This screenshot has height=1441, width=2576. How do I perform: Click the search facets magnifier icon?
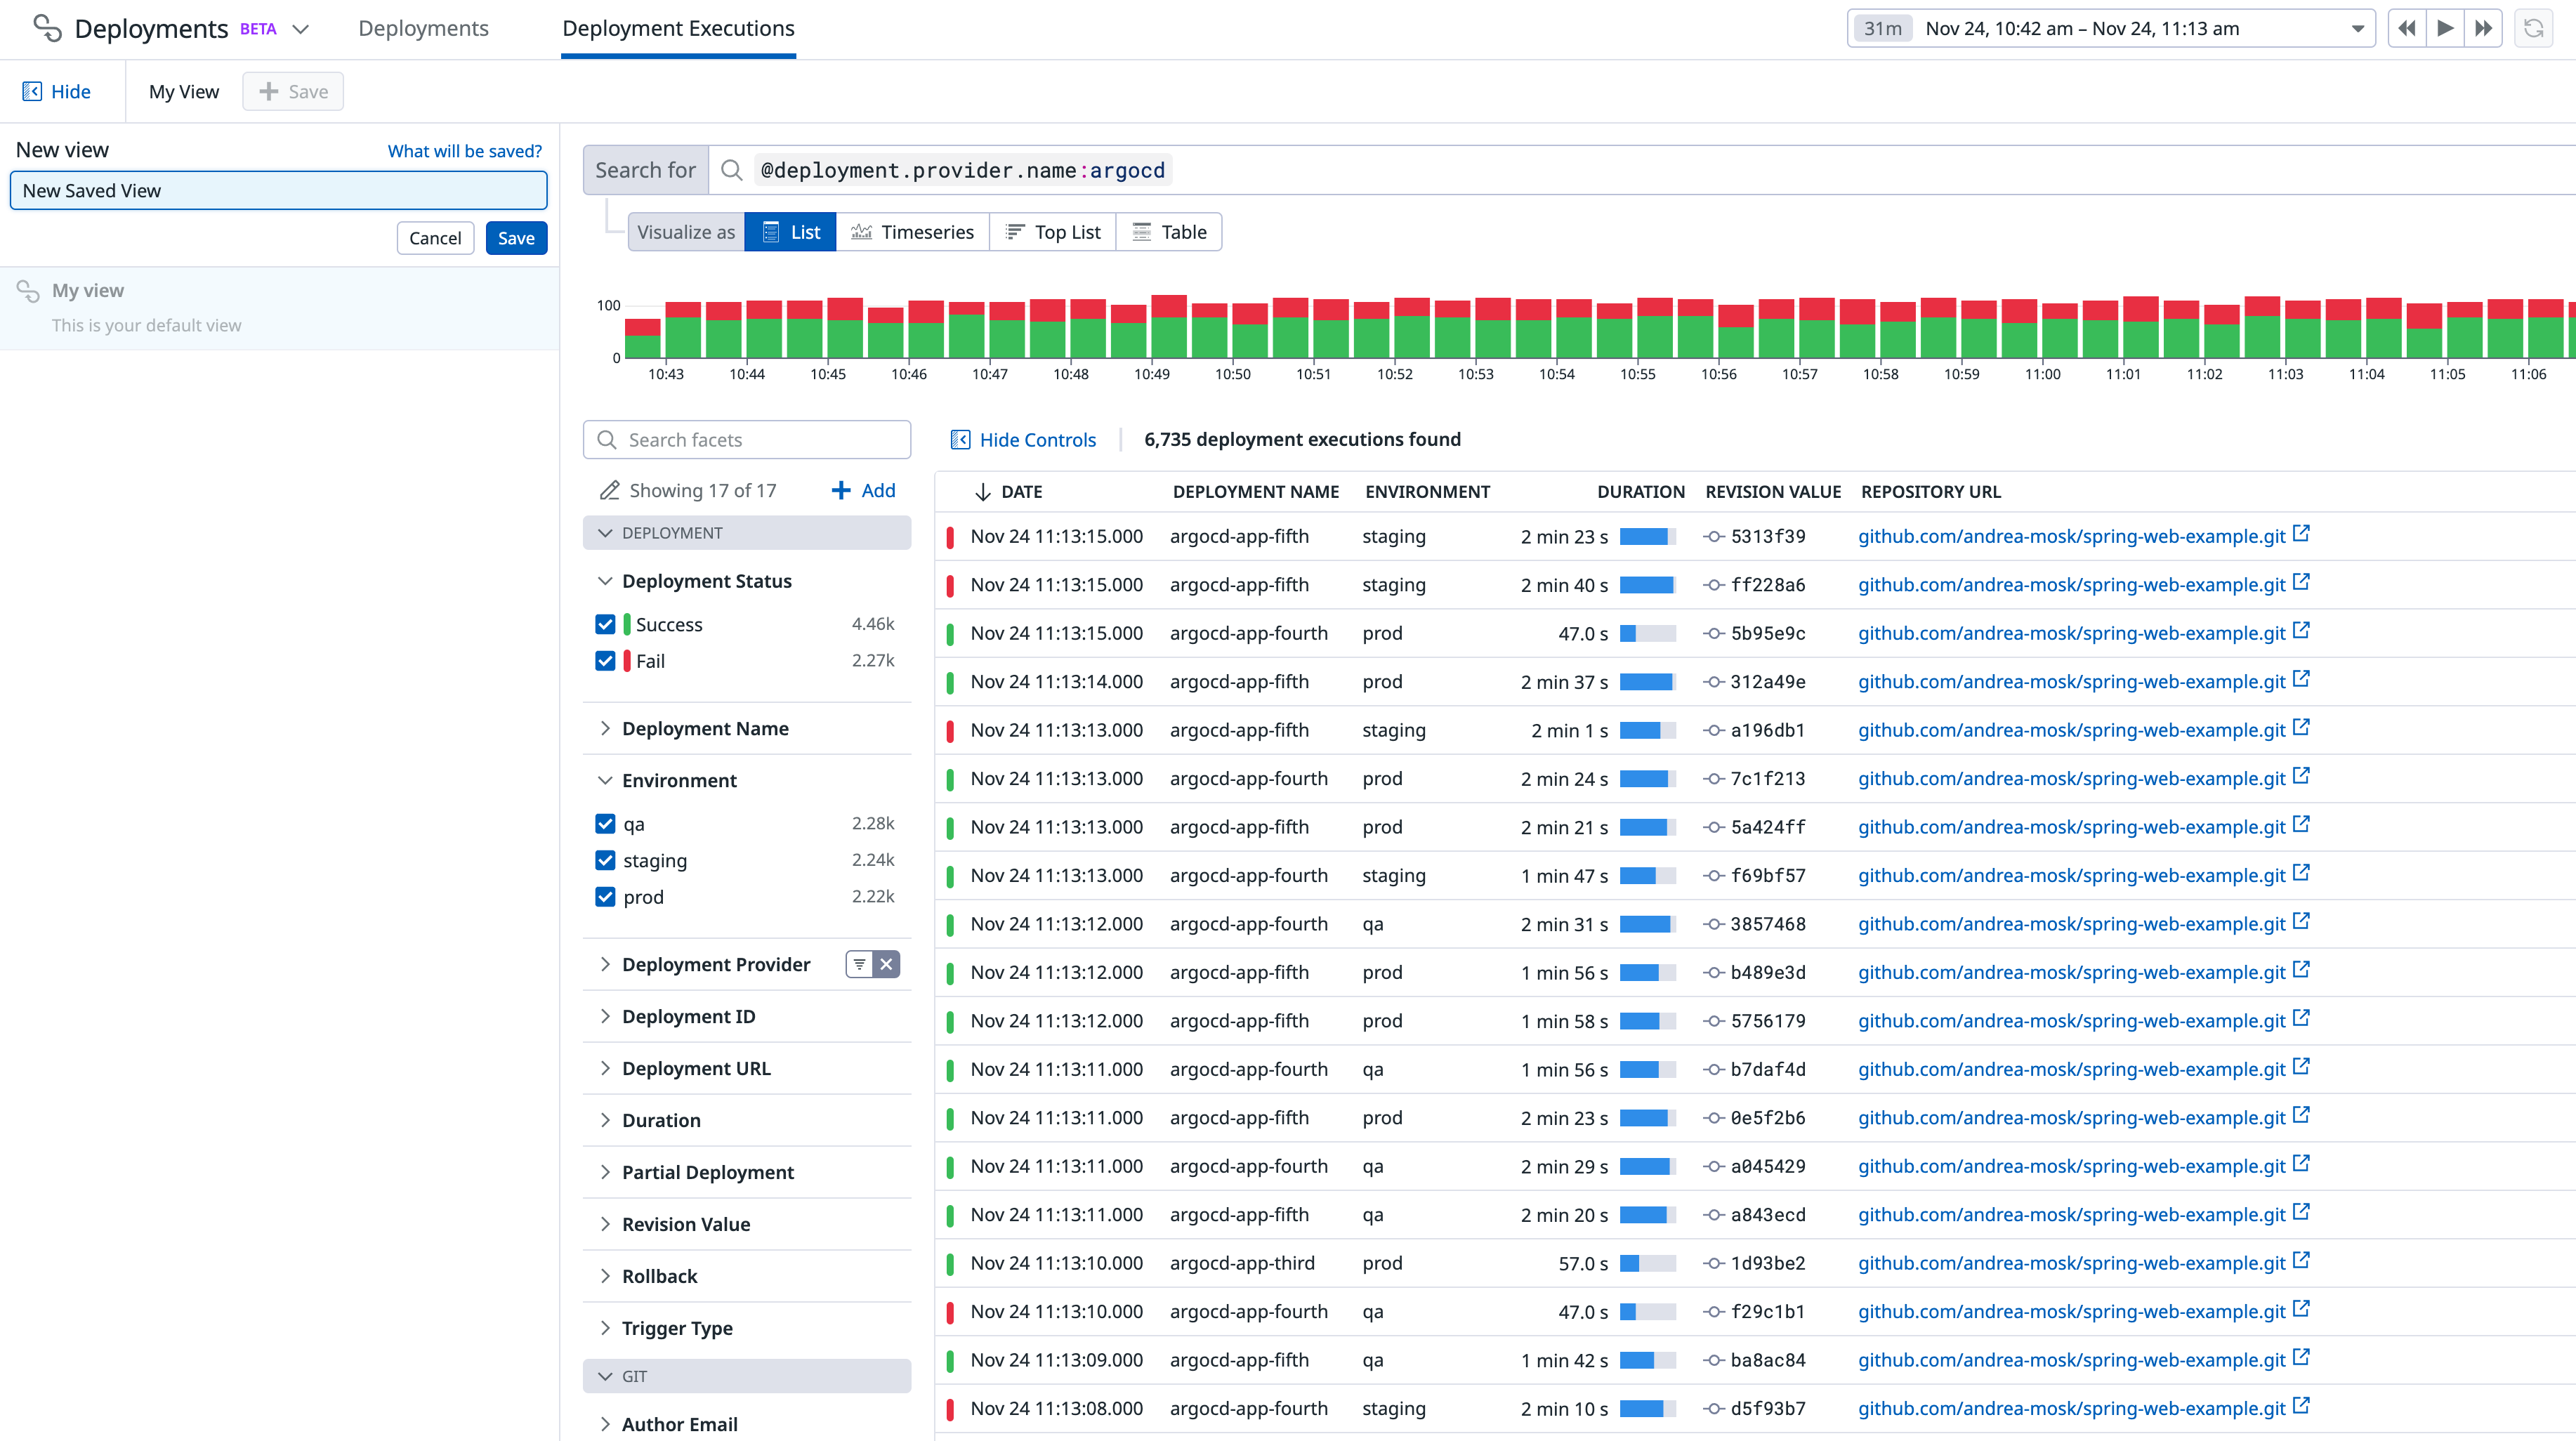coord(606,440)
